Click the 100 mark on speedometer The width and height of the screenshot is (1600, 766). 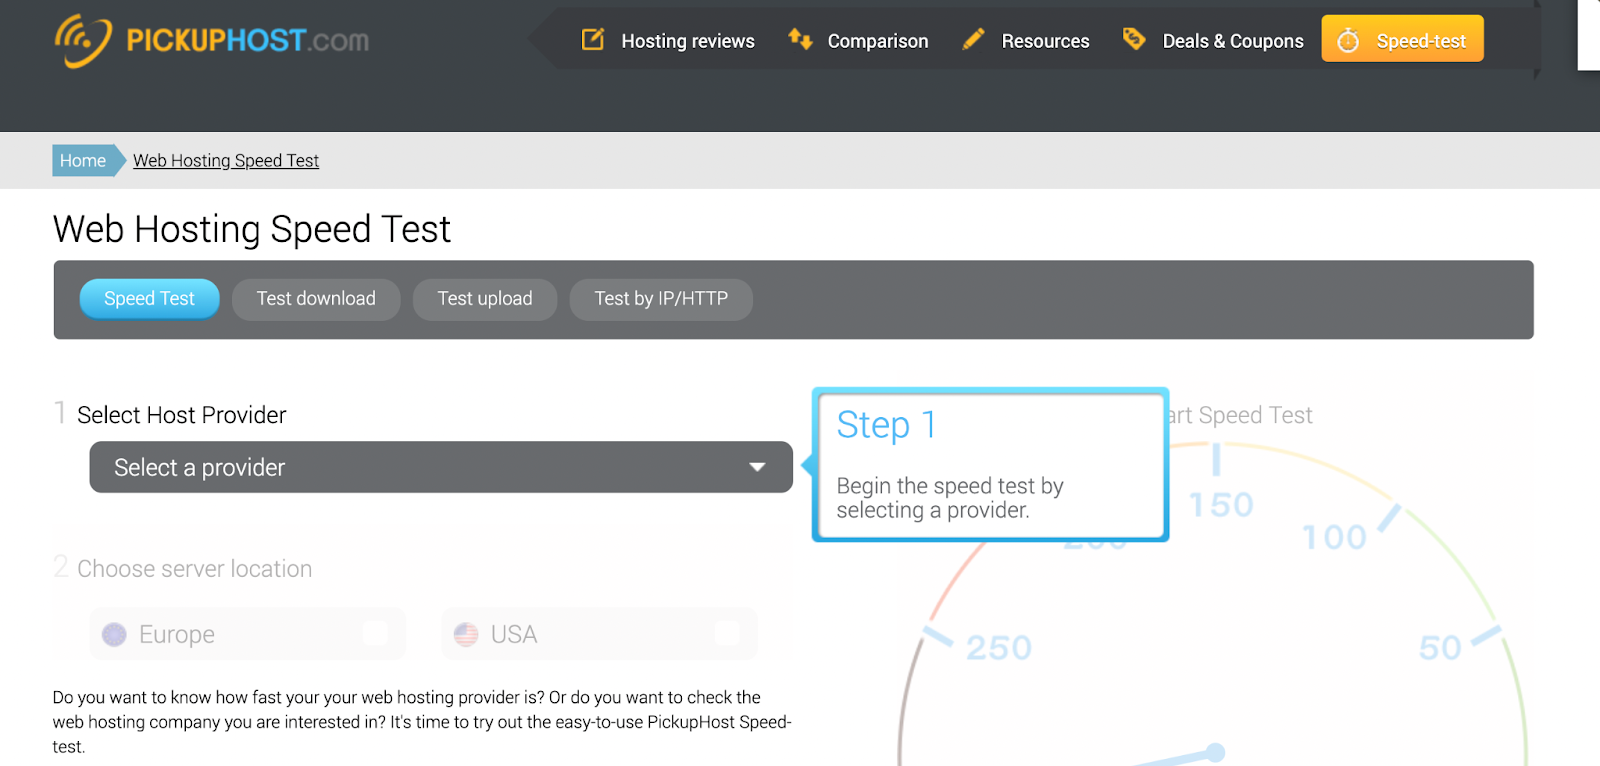tap(1334, 538)
